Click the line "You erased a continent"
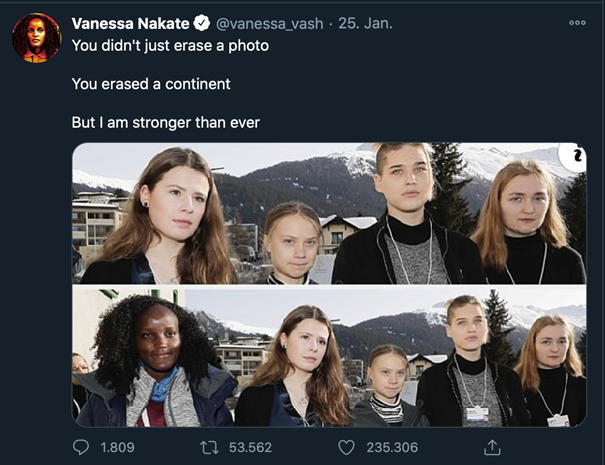This screenshot has height=465, width=605. [x=151, y=84]
